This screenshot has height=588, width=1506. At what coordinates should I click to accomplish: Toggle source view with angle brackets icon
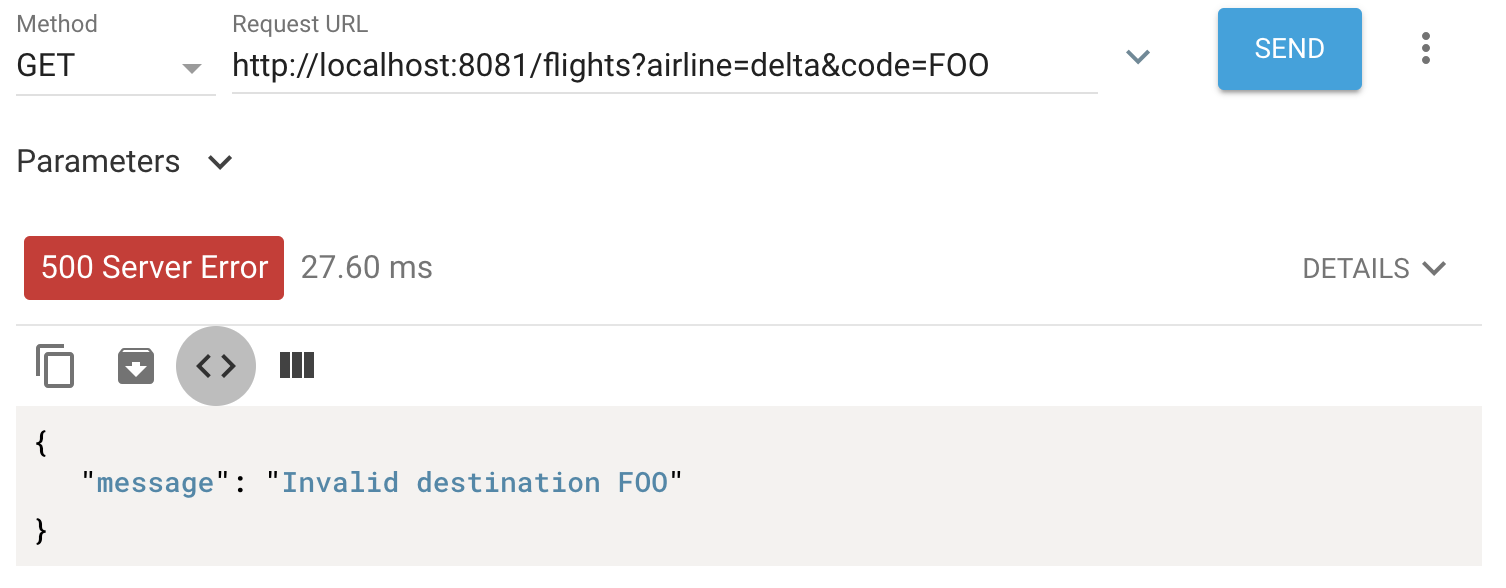click(216, 366)
